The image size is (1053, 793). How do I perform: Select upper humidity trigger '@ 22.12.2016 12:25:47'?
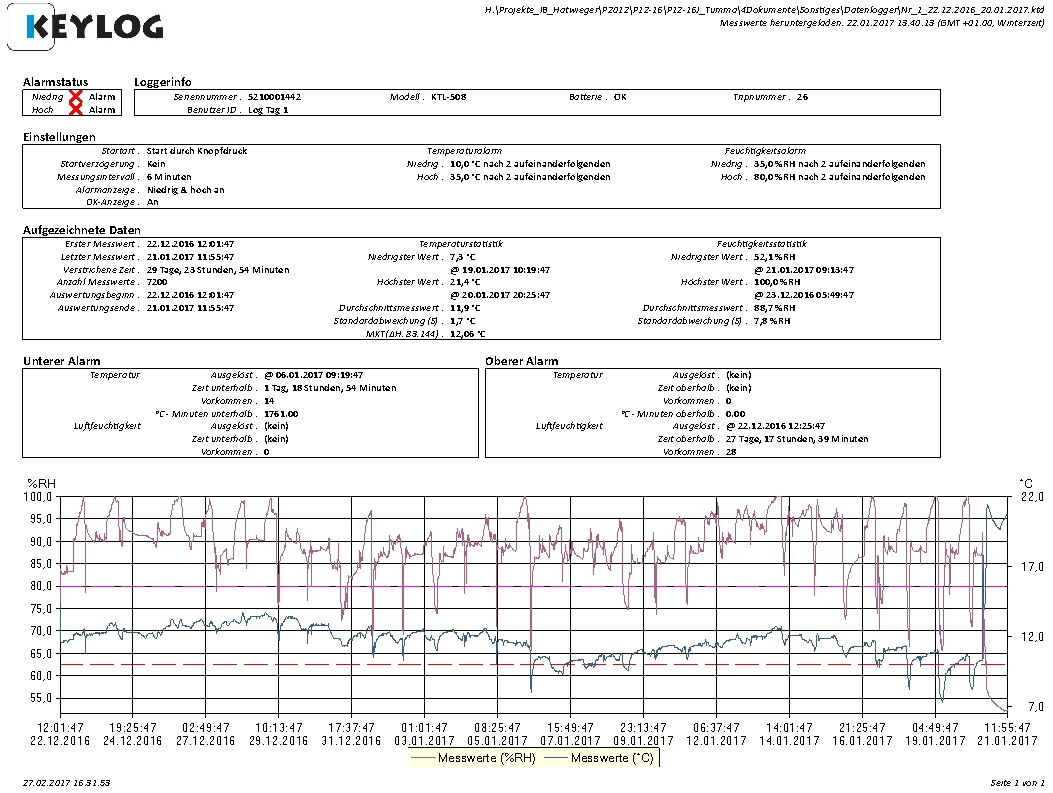pos(775,426)
